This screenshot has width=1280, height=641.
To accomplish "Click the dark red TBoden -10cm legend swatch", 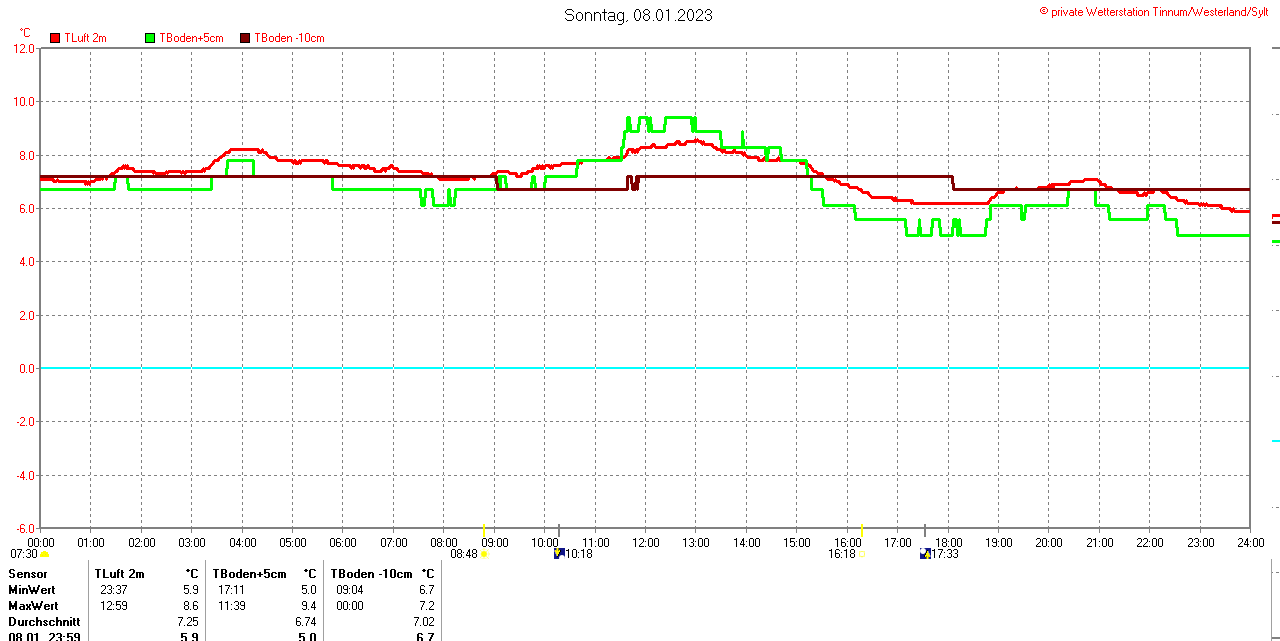I will point(245,38).
